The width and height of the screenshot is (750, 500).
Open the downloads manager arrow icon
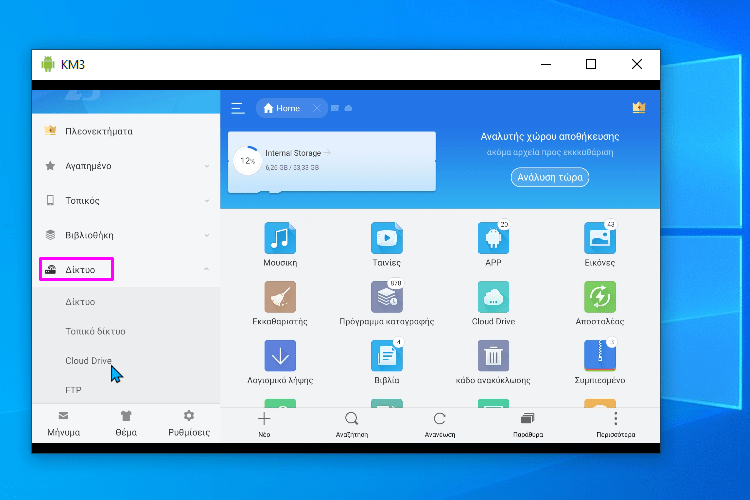280,356
